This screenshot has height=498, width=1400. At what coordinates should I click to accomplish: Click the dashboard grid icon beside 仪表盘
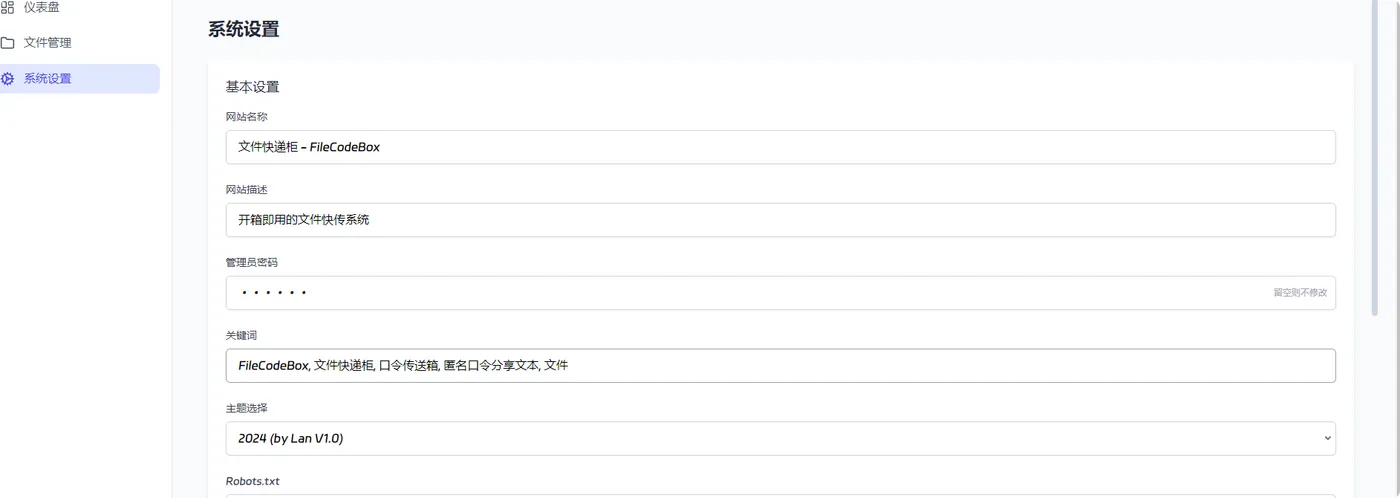7,7
